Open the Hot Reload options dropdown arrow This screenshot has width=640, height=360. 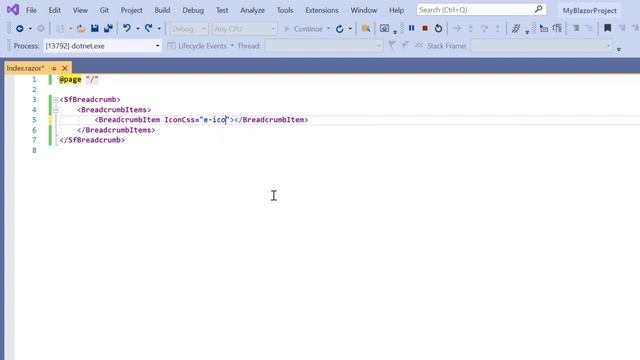point(350,29)
